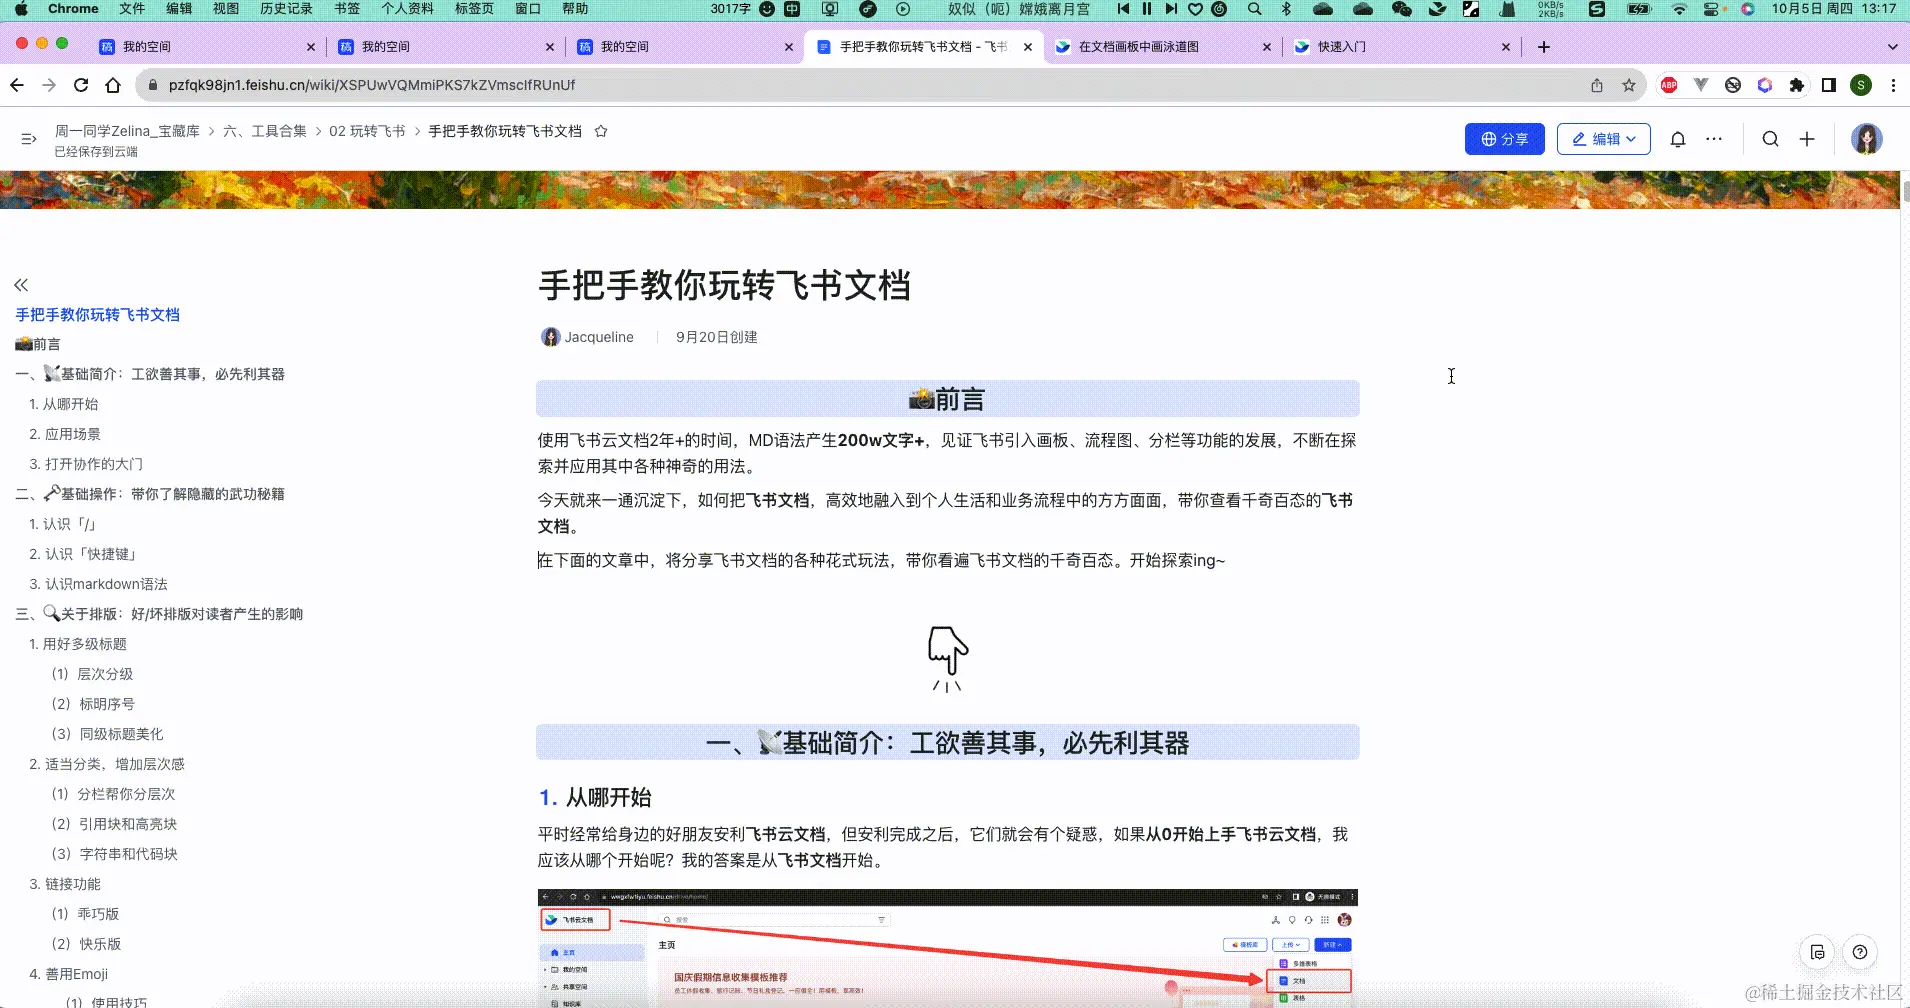Click the address bar URL

(372, 85)
